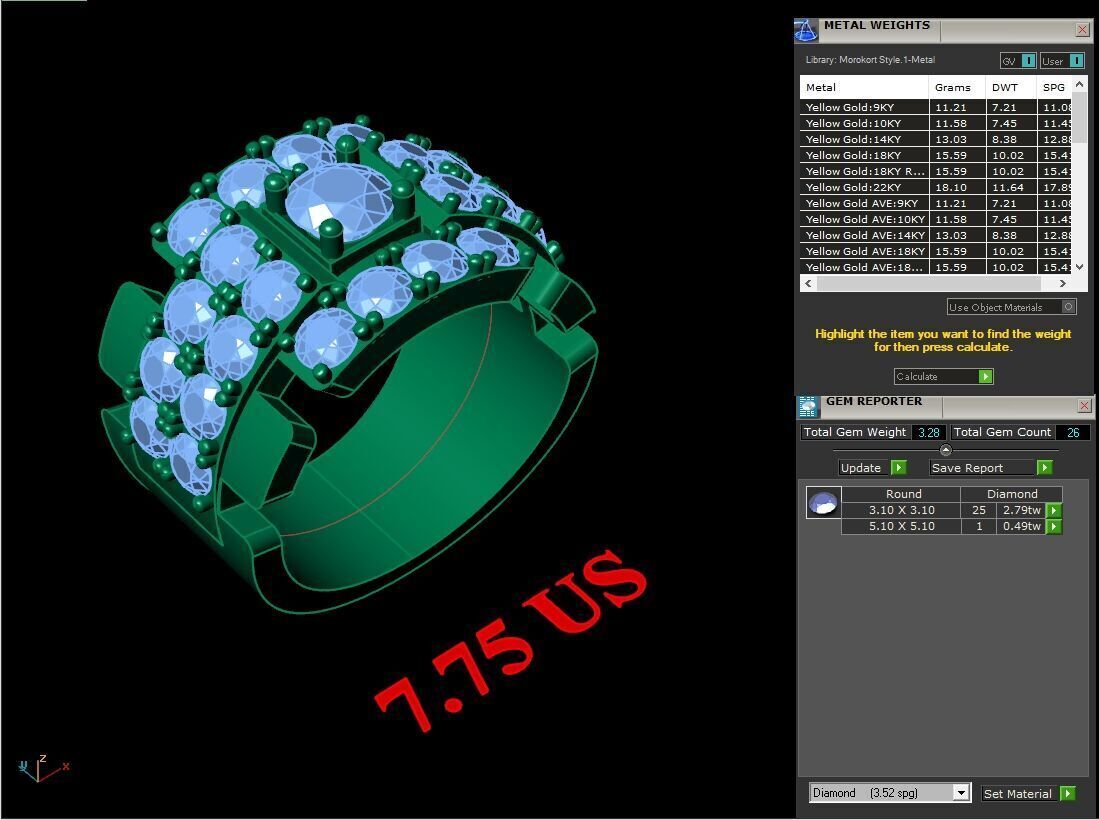Screen dimensions: 1099x820
Task: Click the metal list scroll left arrow
Action: click(809, 283)
